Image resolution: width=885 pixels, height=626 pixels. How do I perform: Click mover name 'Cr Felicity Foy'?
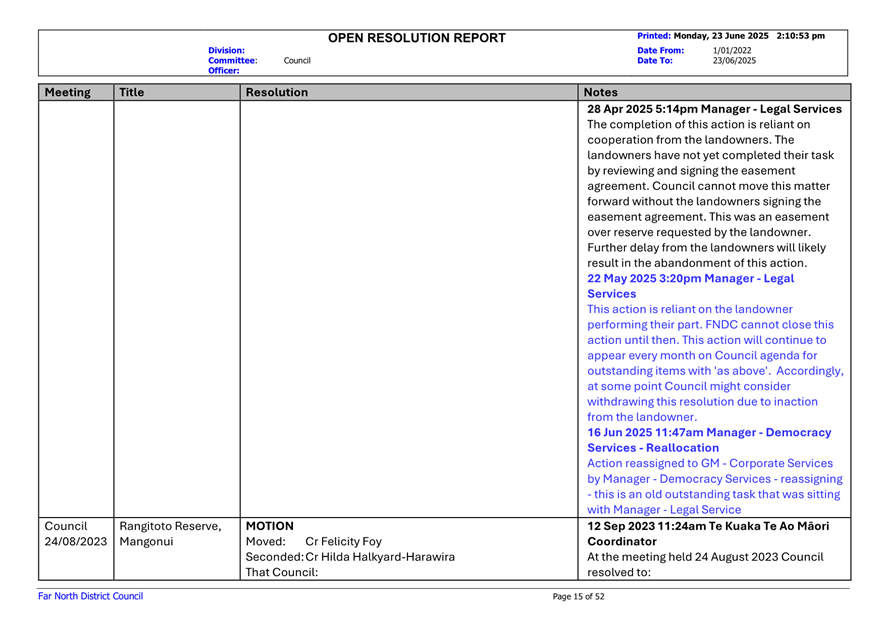343,541
